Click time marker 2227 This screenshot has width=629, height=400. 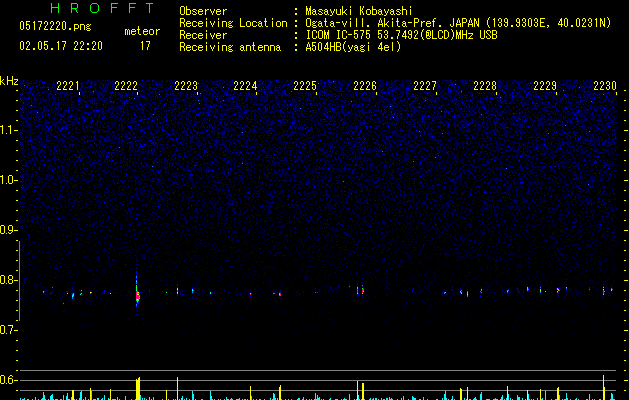coord(425,85)
